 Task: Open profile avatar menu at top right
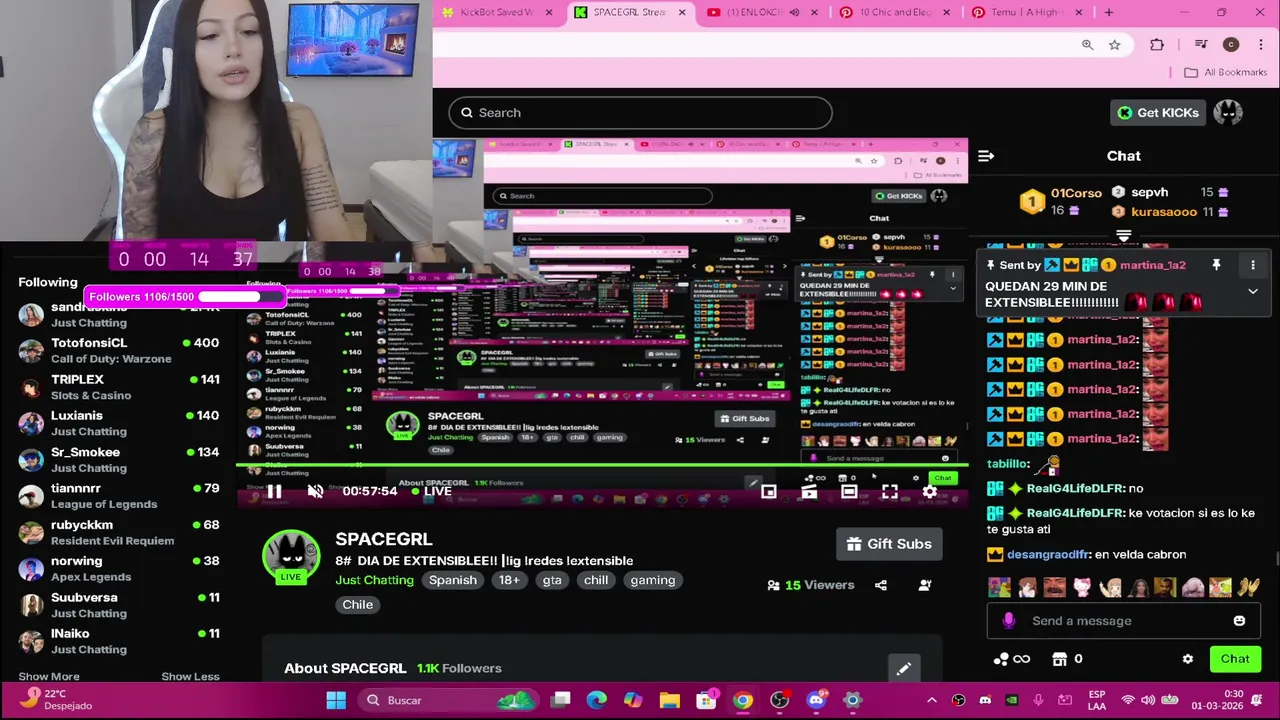point(1228,112)
